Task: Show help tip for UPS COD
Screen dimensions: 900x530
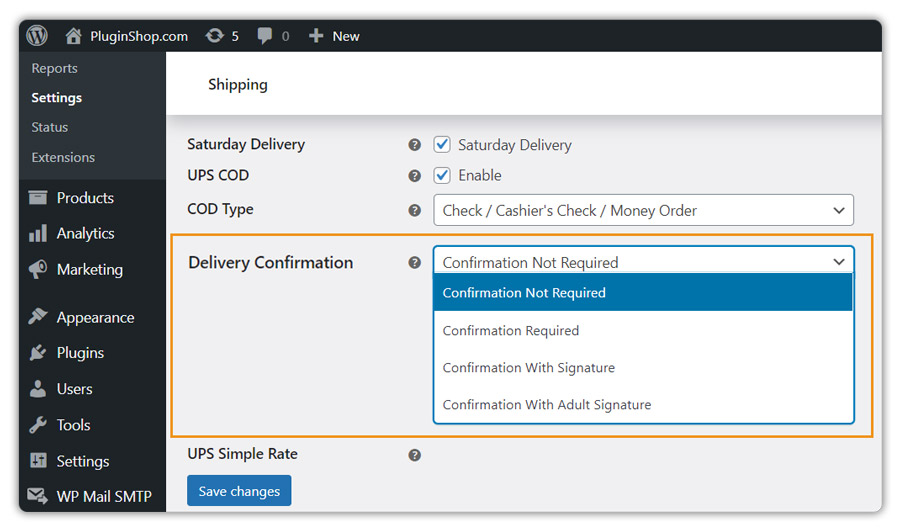Action: 414,176
